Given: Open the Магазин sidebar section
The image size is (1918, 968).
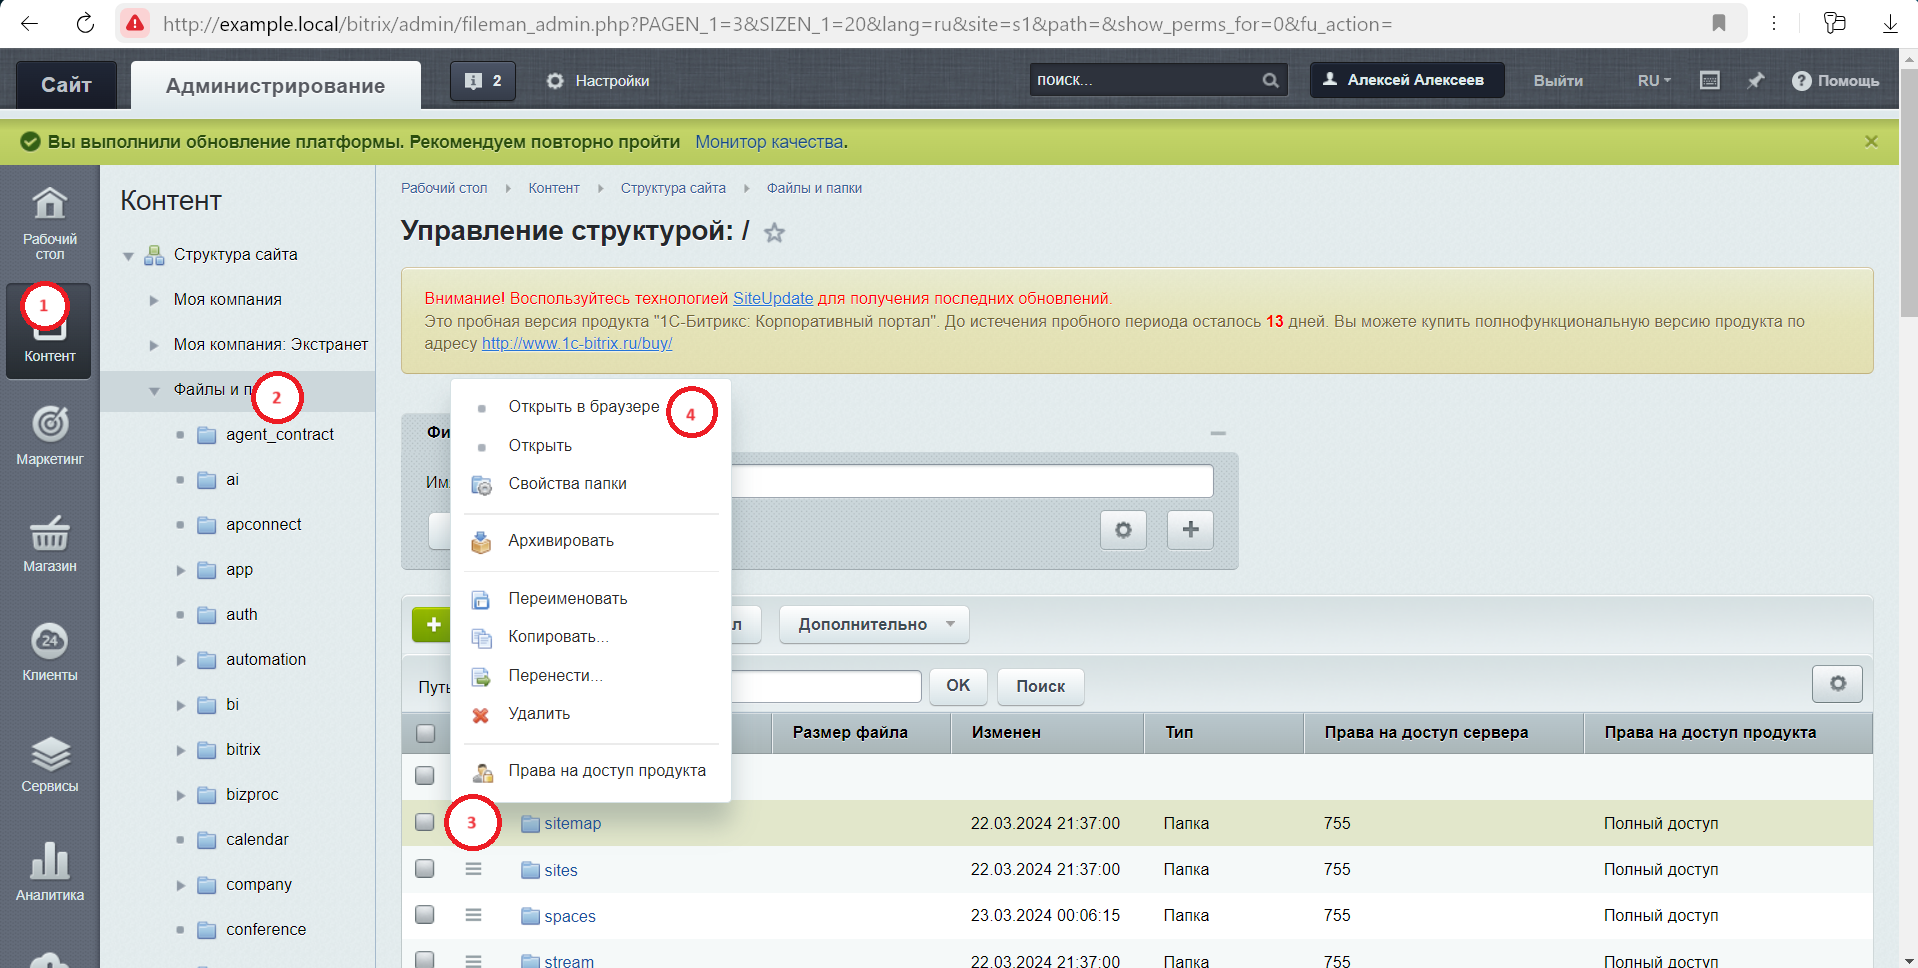Looking at the screenshot, I should tap(50, 543).
